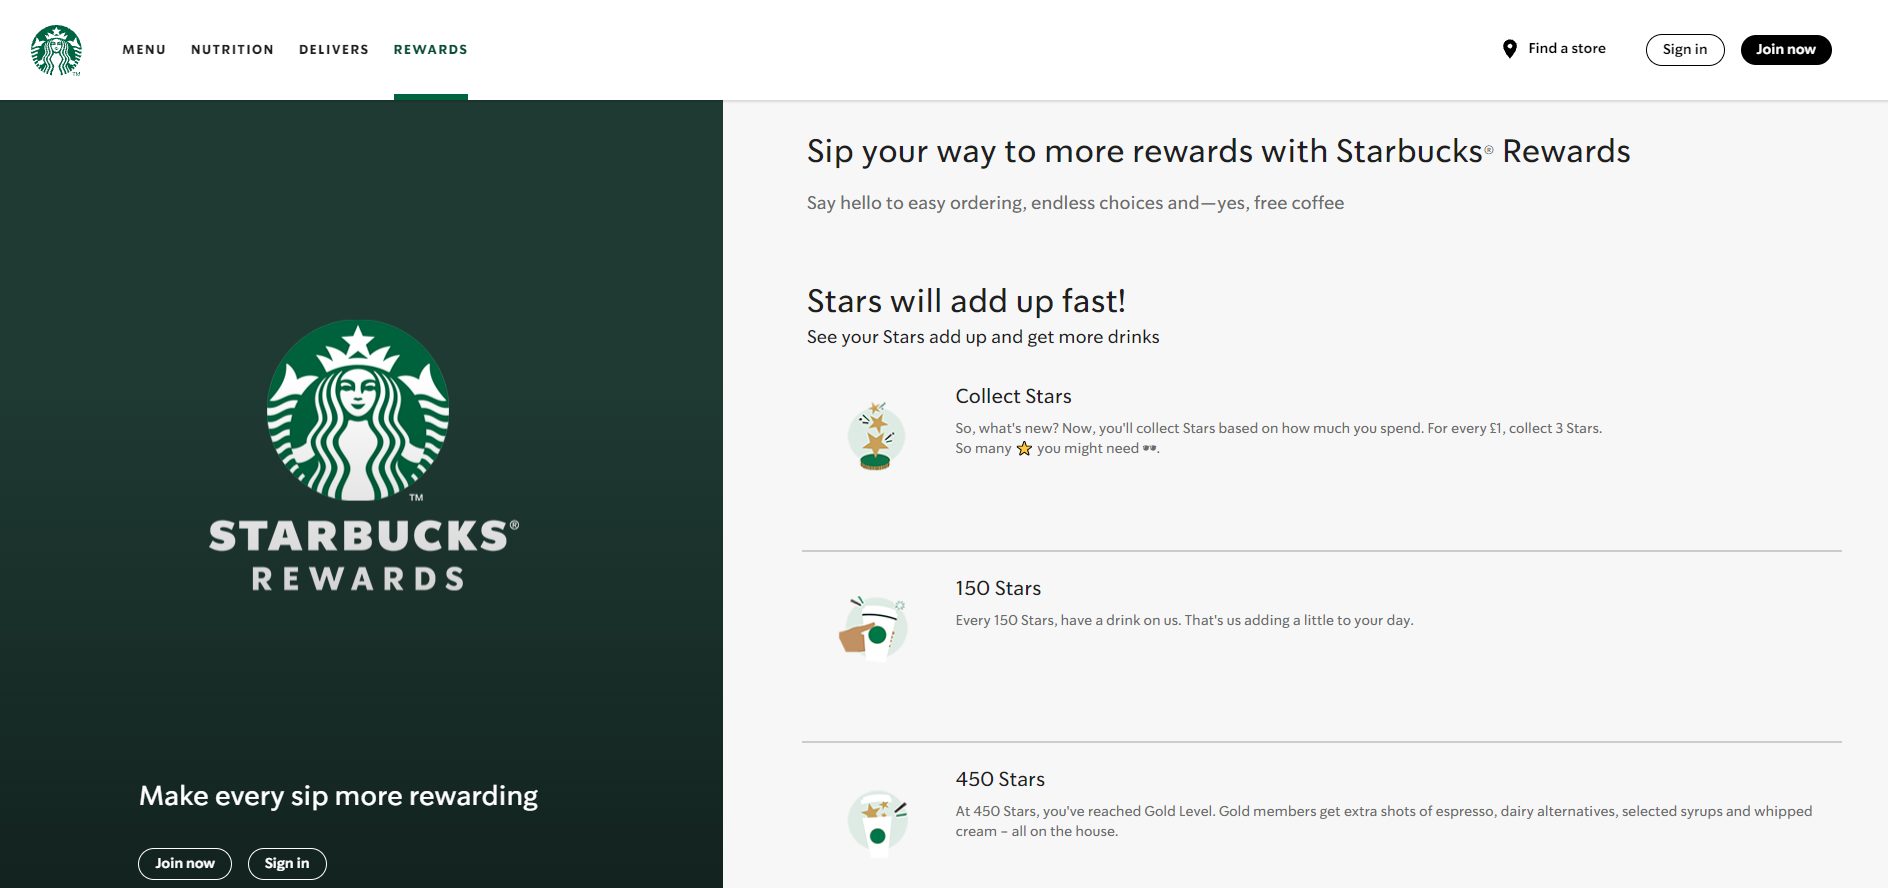Screen dimensions: 1888x888
Task: Click the Starbucks siren logo in header
Action: tap(56, 50)
